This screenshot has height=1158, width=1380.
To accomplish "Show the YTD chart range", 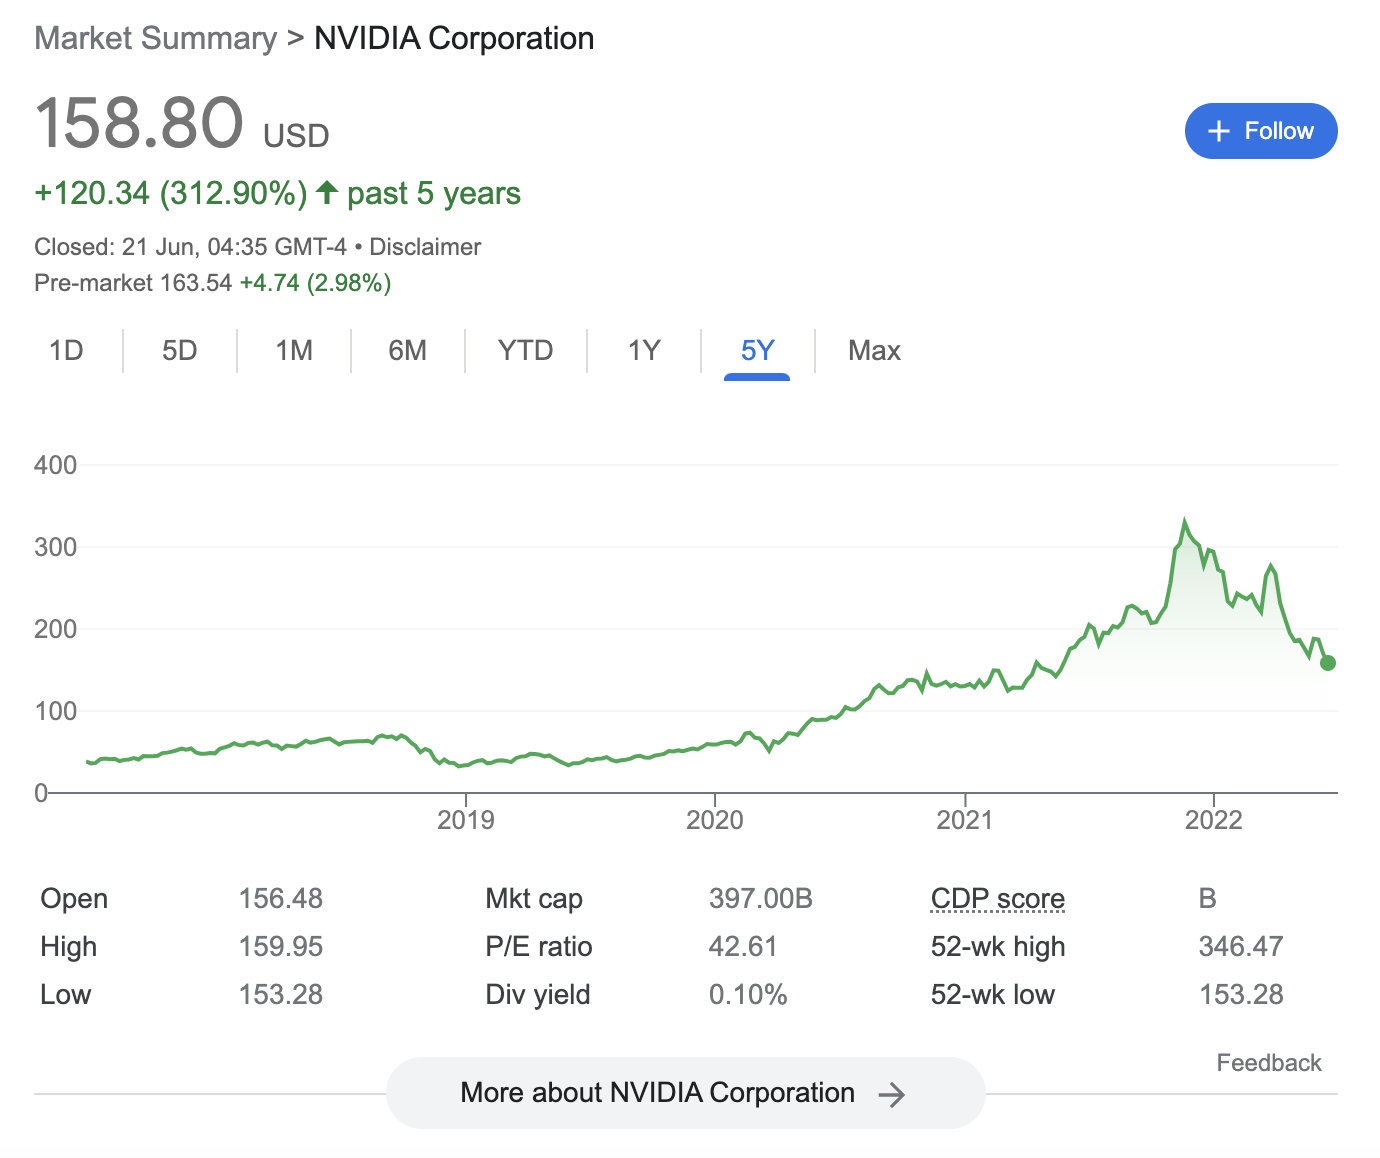I will (x=525, y=351).
